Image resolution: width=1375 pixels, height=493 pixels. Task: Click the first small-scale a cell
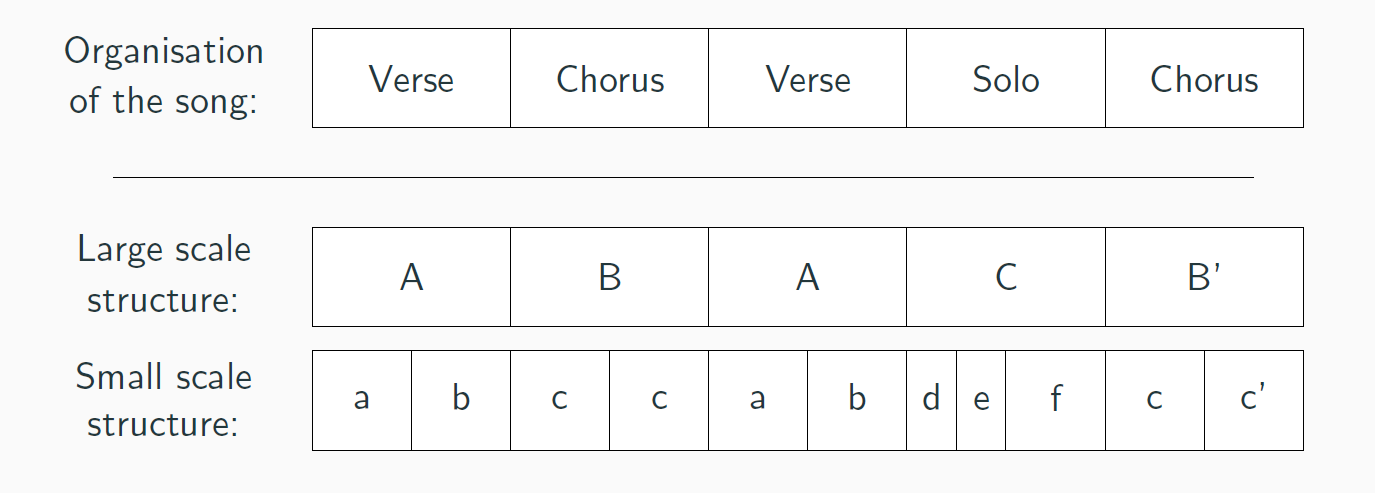point(362,400)
